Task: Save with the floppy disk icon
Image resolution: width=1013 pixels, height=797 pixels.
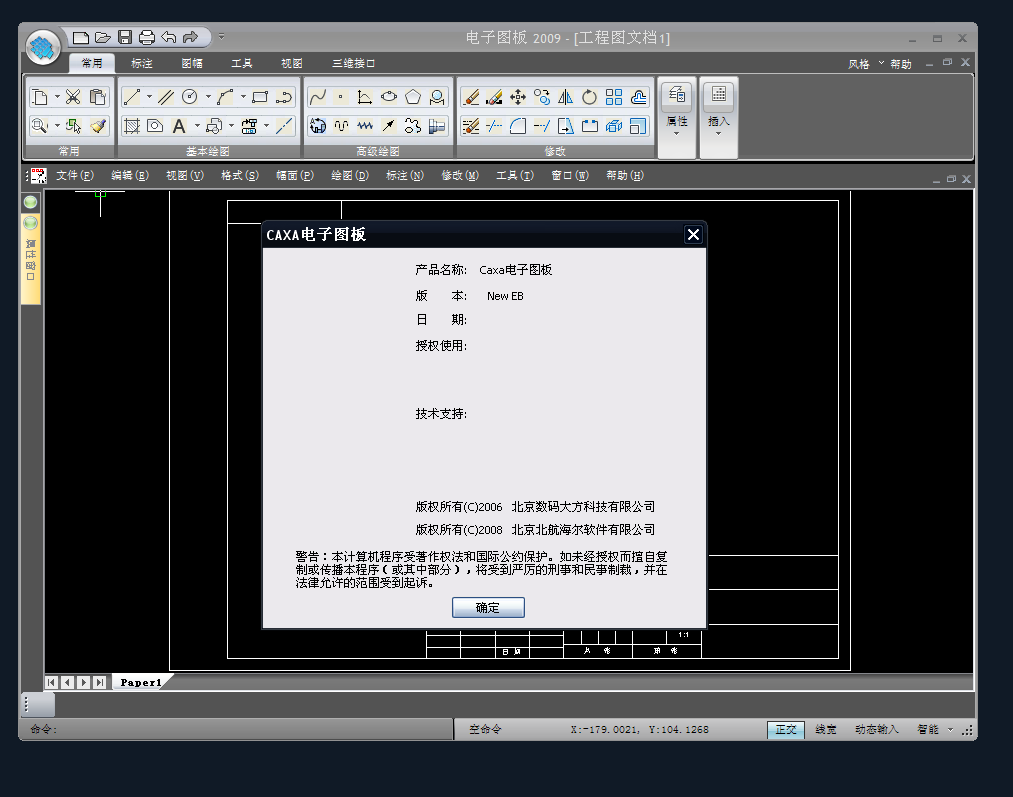Action: pos(125,37)
